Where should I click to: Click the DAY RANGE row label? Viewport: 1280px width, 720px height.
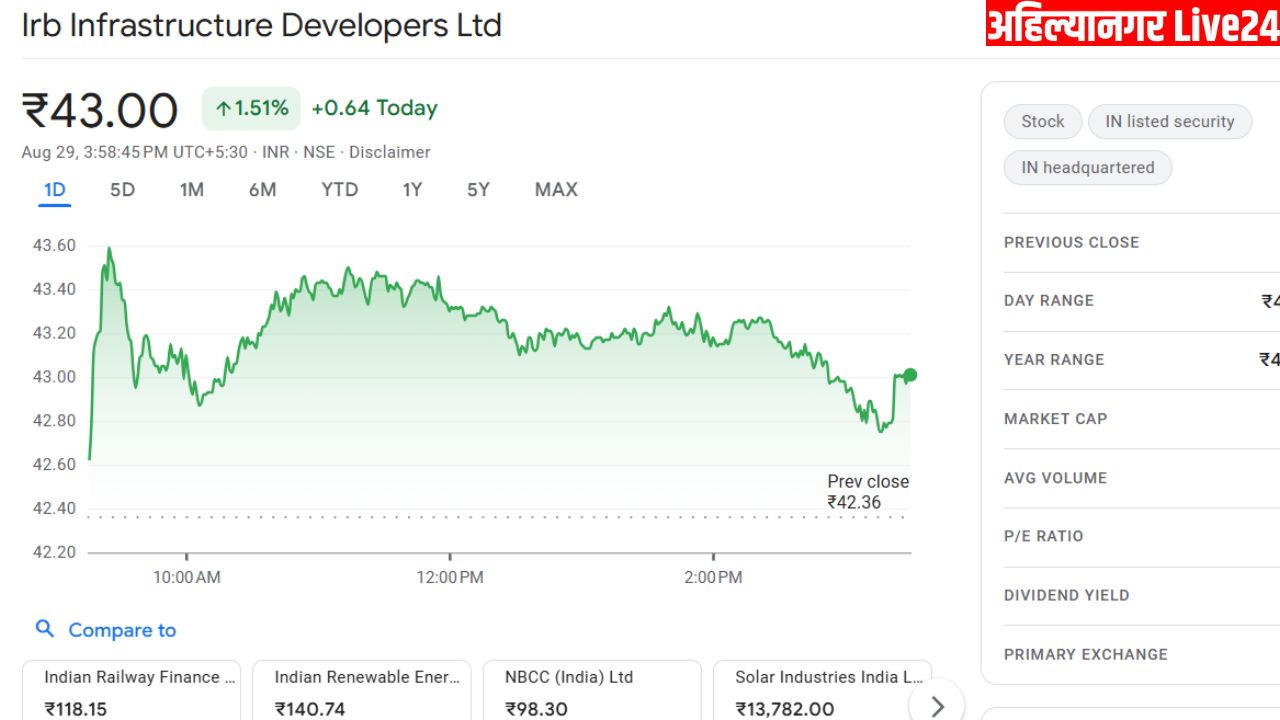click(x=1049, y=300)
